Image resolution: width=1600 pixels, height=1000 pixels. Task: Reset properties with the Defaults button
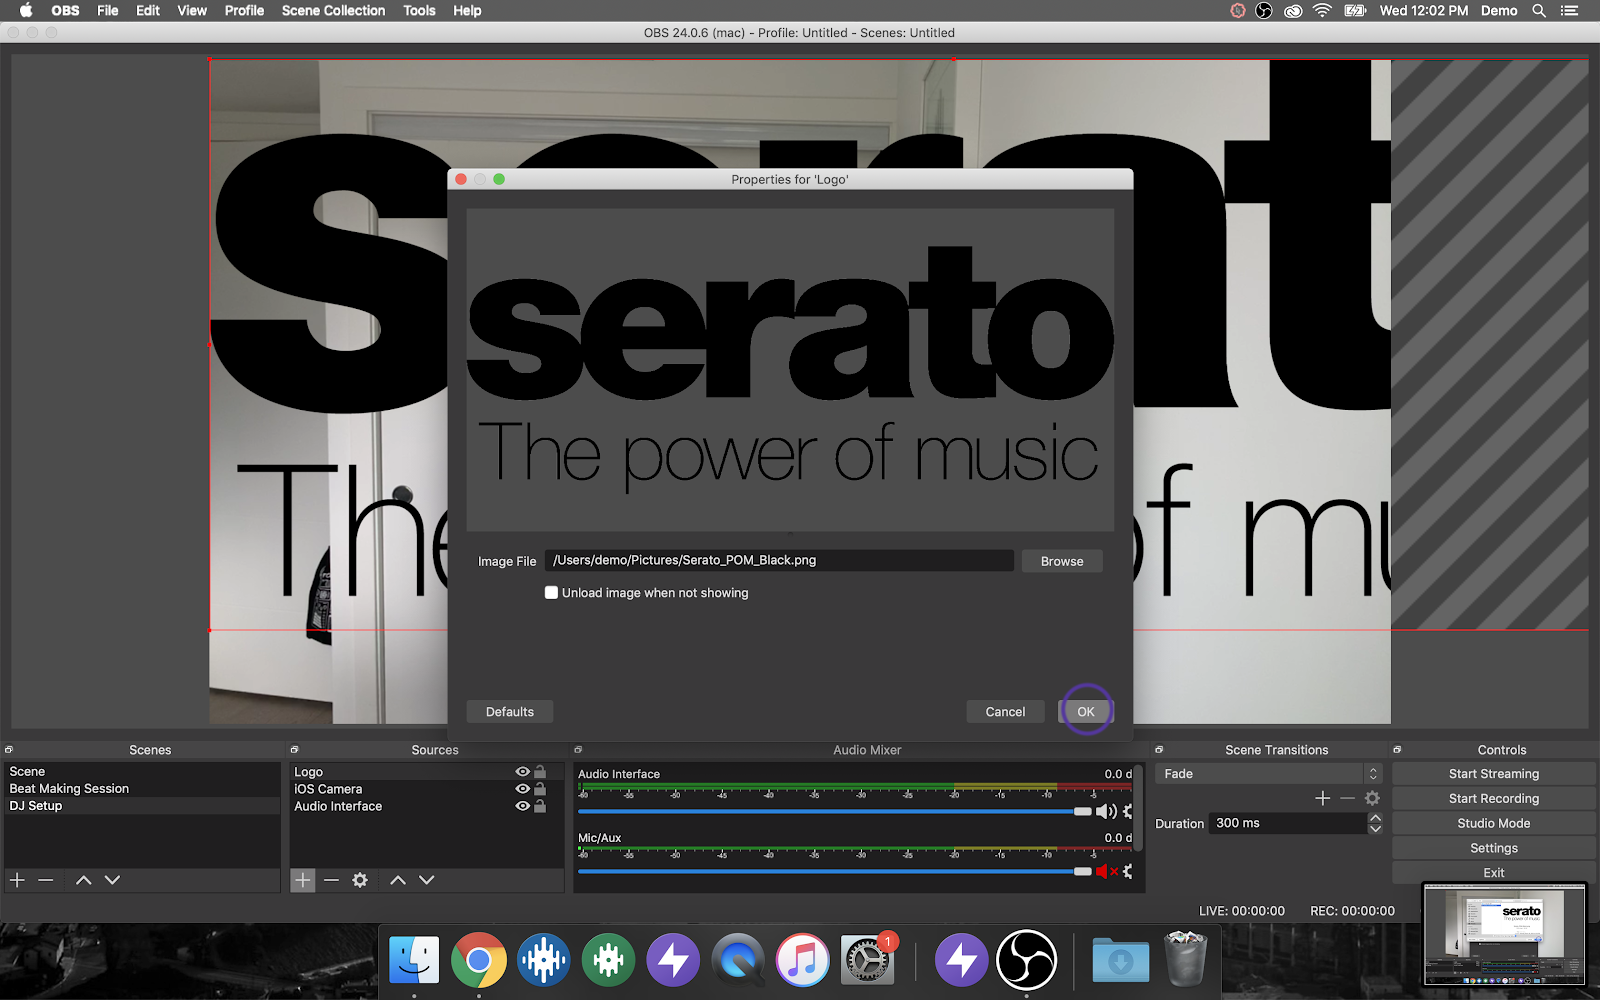coord(510,712)
